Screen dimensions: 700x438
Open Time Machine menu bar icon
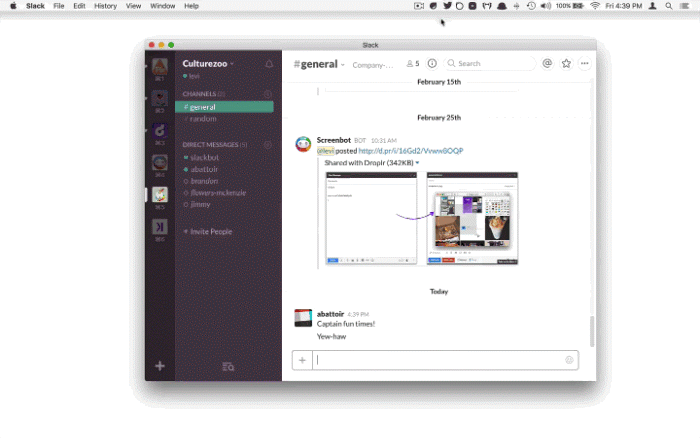click(531, 6)
